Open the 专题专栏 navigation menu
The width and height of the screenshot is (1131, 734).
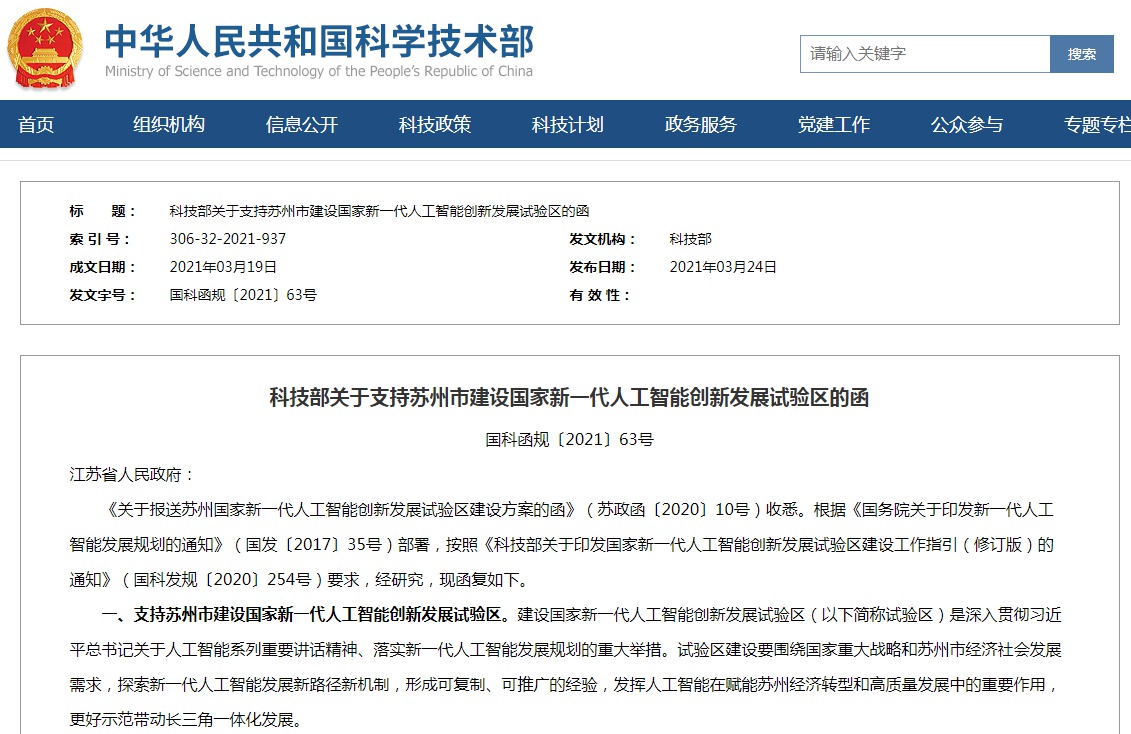1097,125
